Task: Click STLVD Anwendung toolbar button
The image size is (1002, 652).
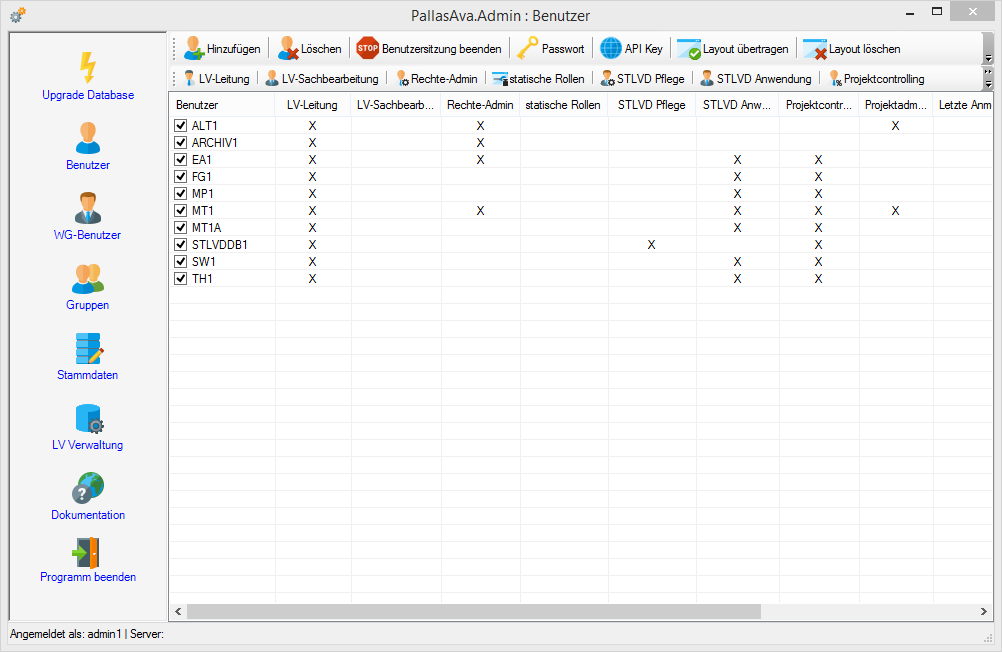Action: click(756, 79)
